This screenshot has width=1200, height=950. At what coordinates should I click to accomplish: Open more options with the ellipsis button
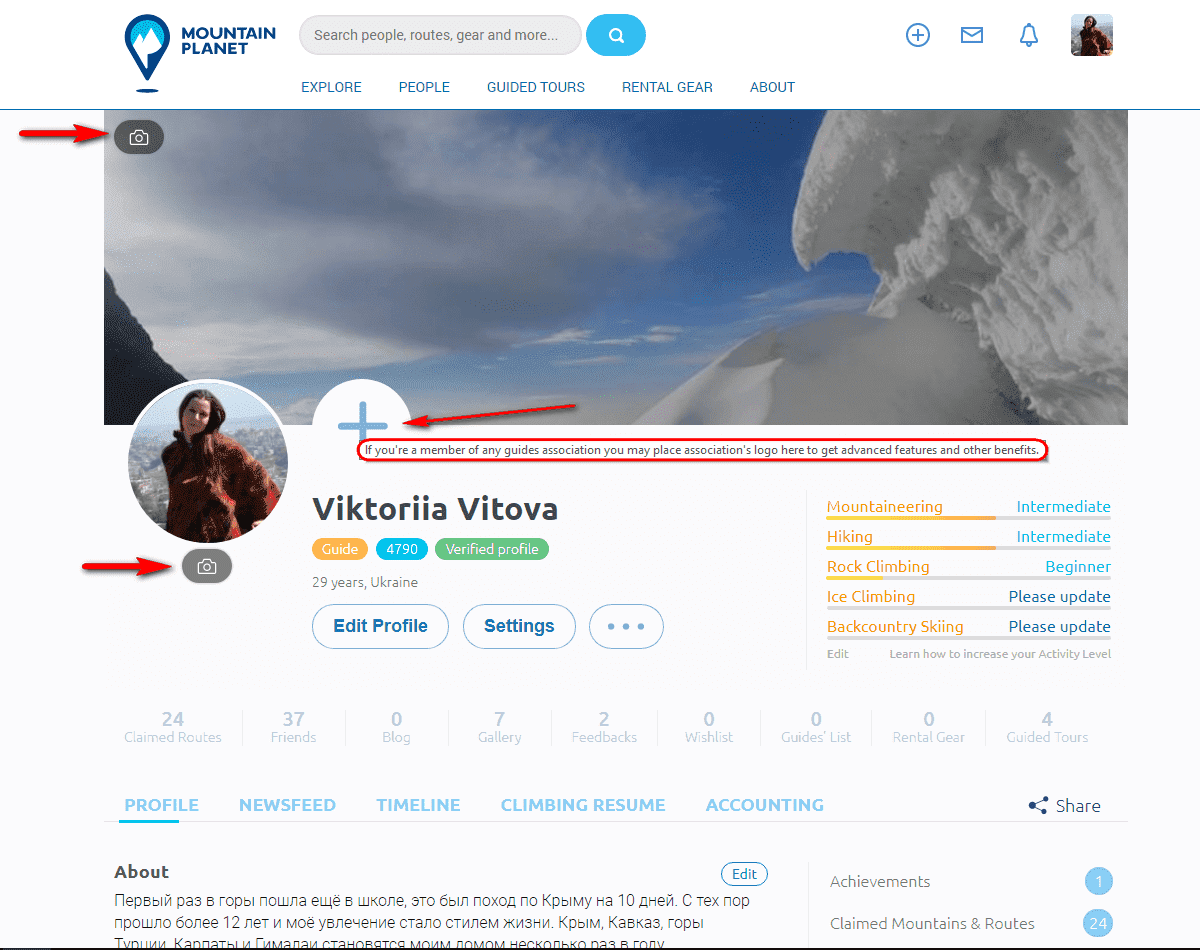click(x=626, y=626)
